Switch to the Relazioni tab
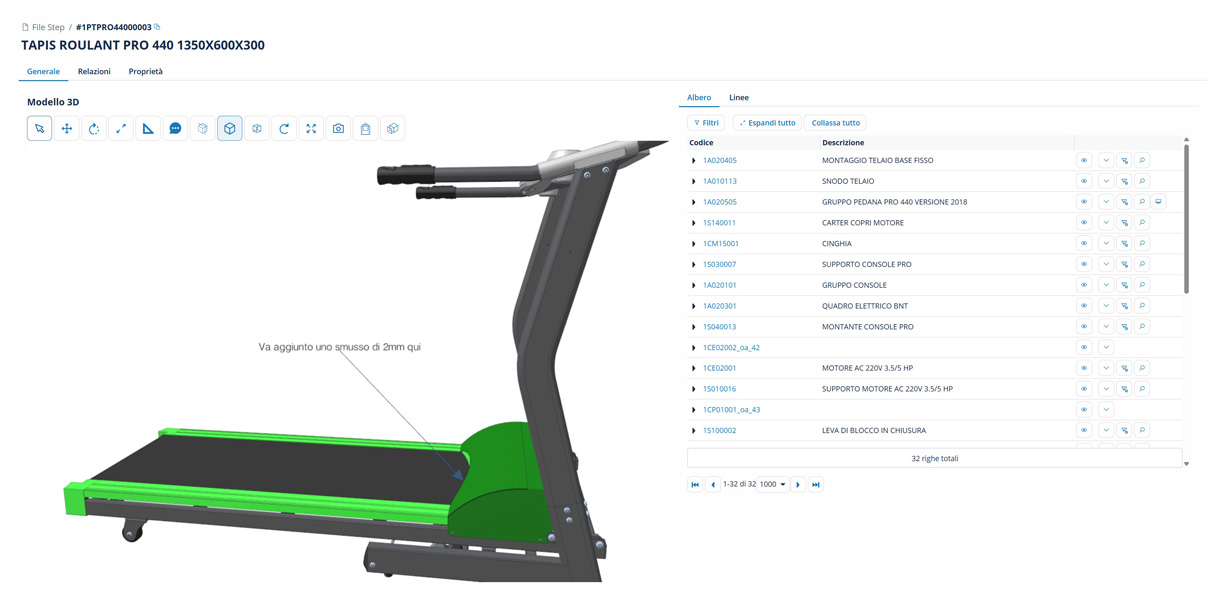This screenshot has width=1220, height=605. pyautogui.click(x=94, y=72)
